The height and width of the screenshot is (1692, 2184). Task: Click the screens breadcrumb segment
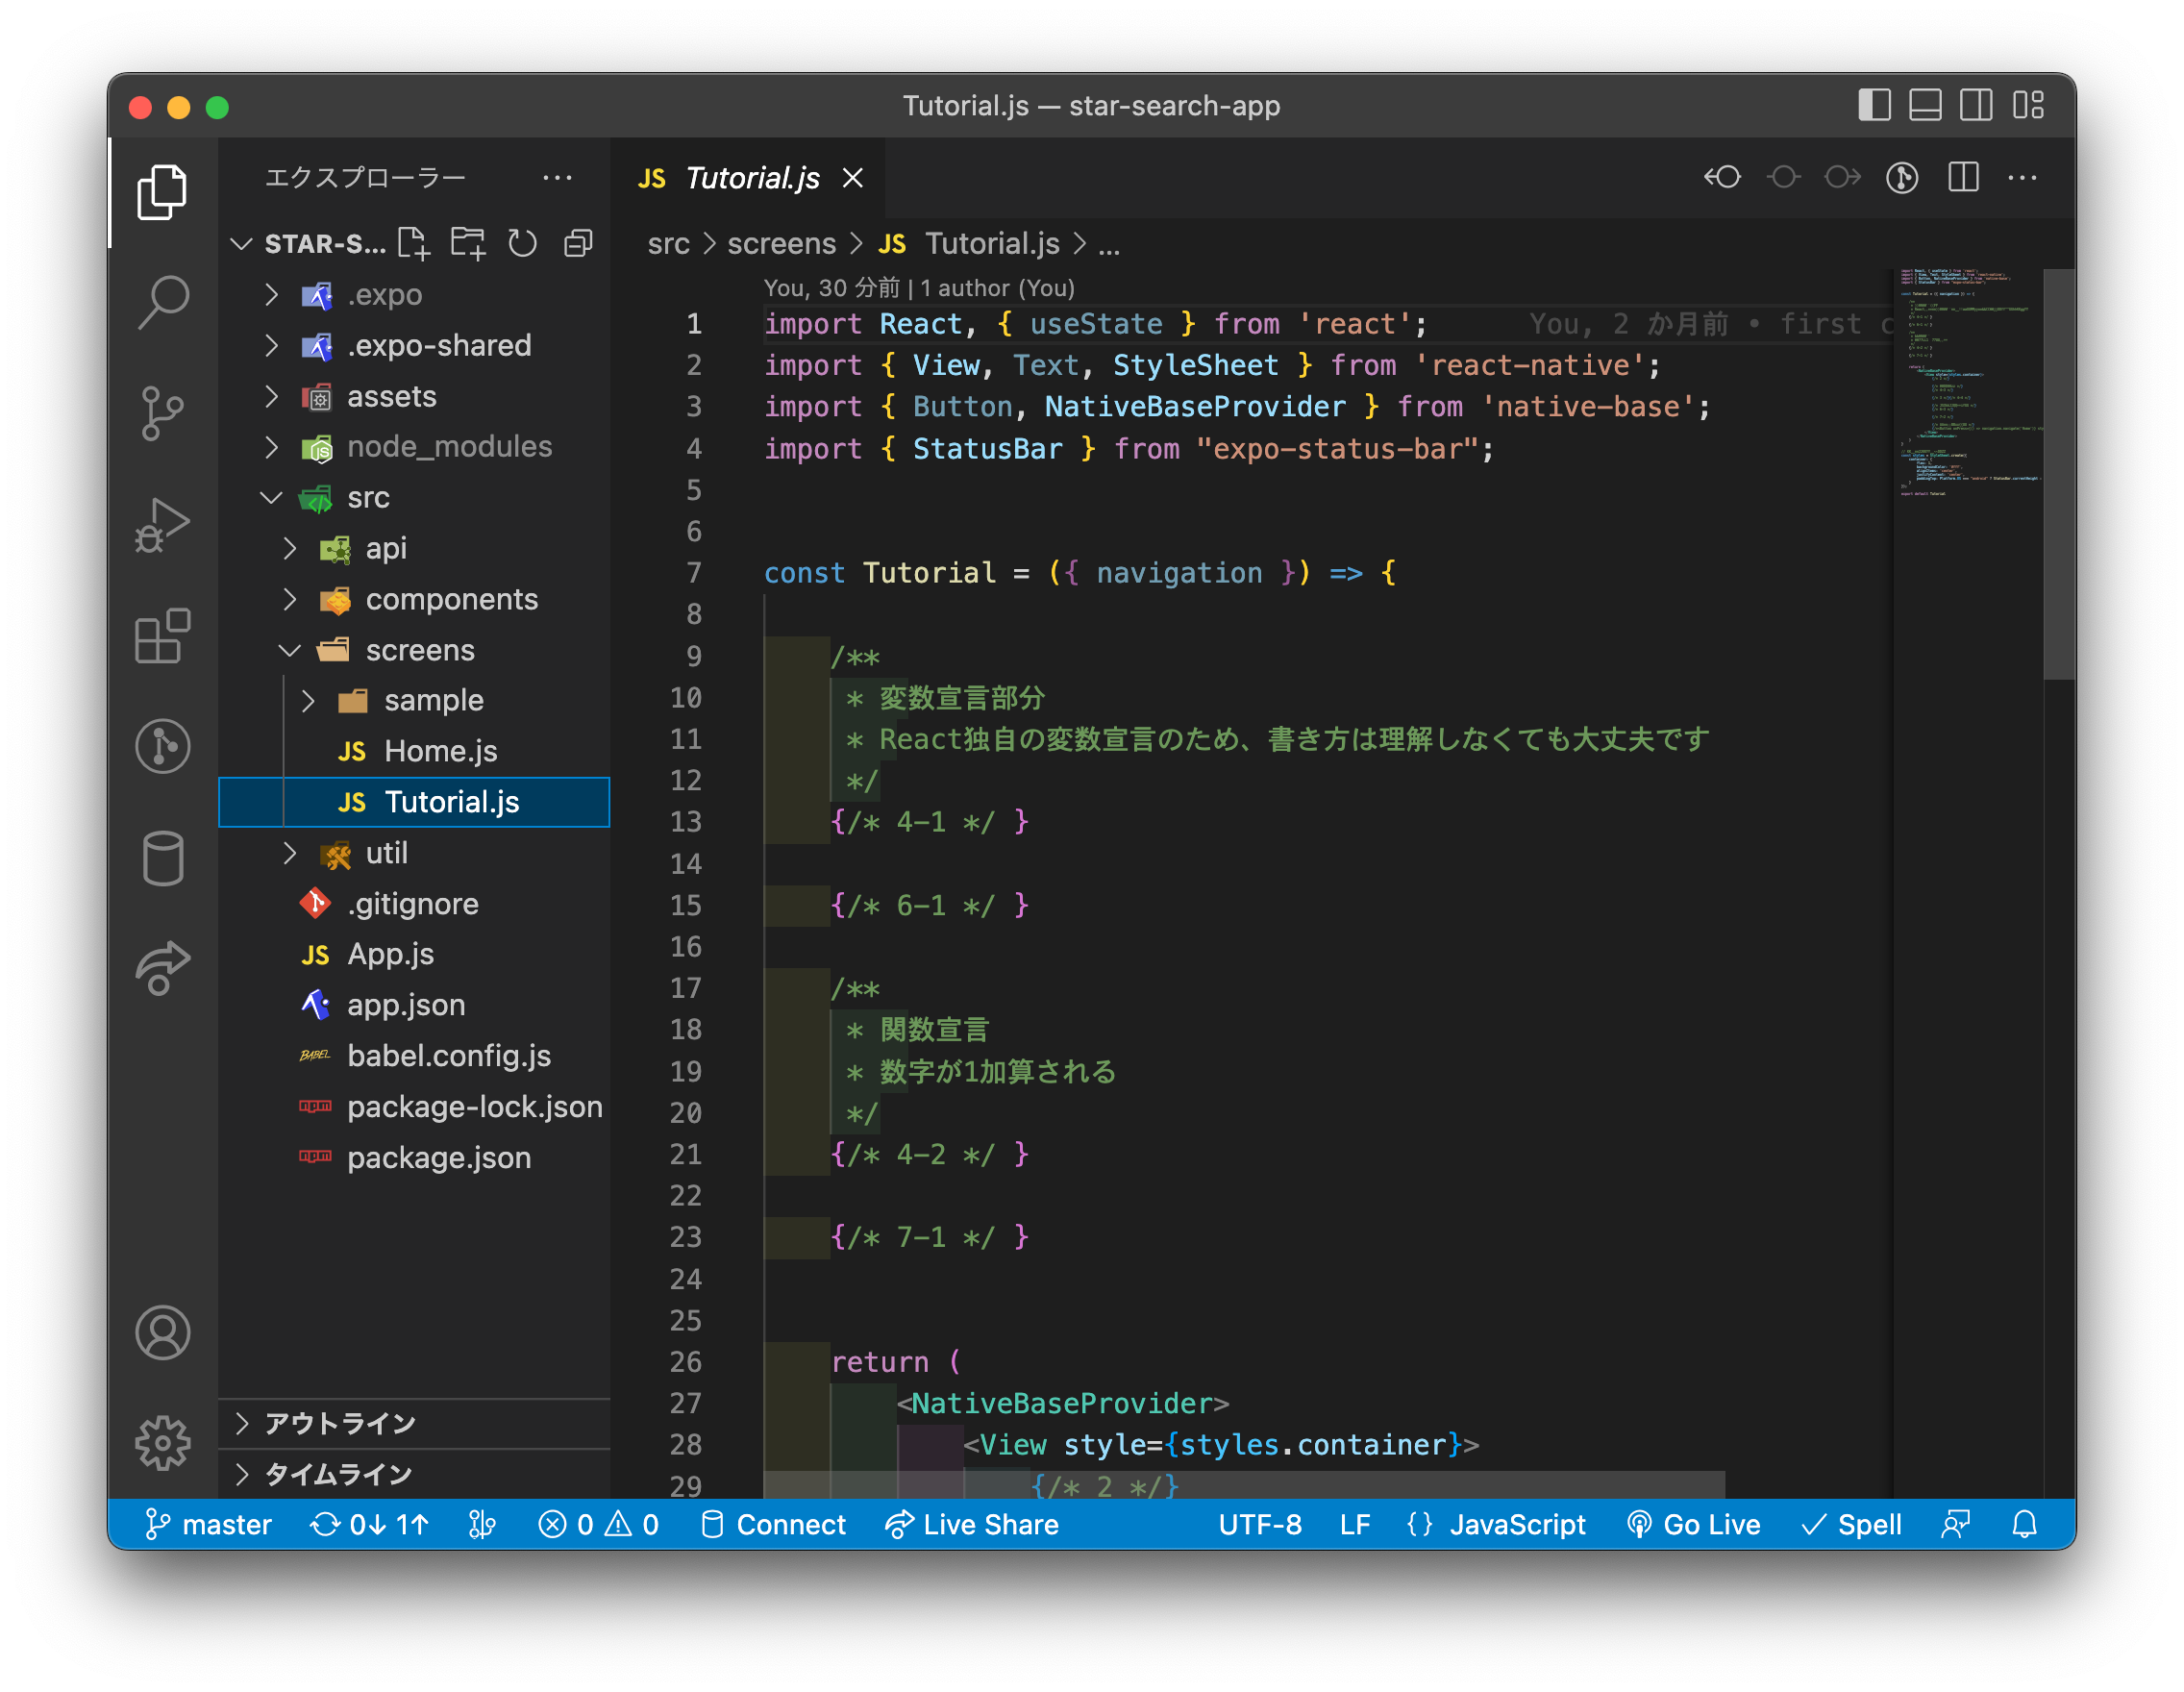pyautogui.click(x=781, y=244)
